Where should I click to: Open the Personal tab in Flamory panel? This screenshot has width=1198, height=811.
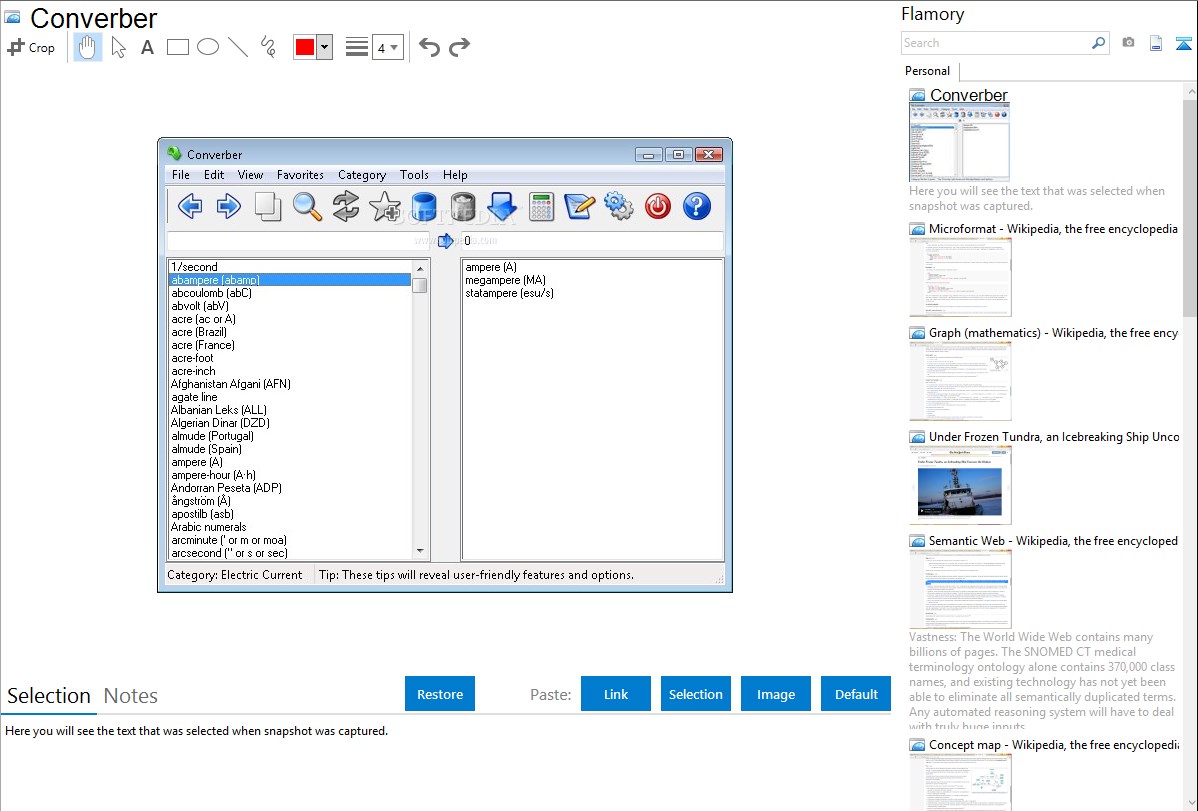tap(927, 71)
